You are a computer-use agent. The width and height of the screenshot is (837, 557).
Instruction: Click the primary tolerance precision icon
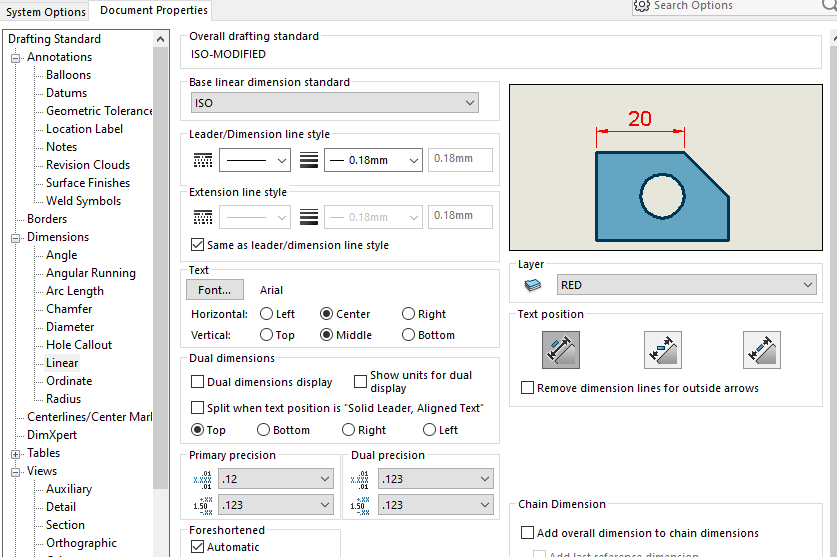pos(203,505)
